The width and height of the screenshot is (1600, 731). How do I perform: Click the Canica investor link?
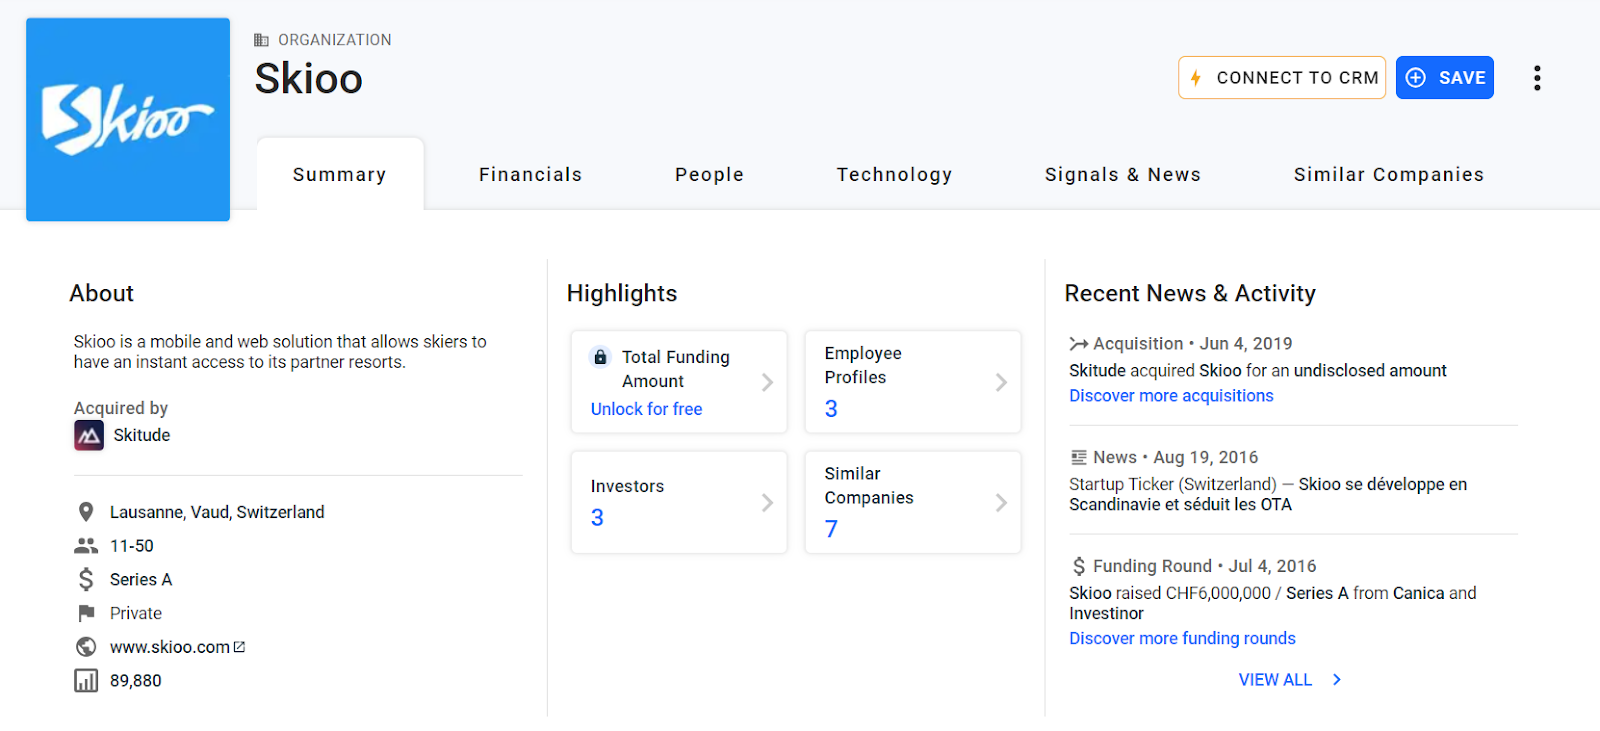coord(1419,593)
